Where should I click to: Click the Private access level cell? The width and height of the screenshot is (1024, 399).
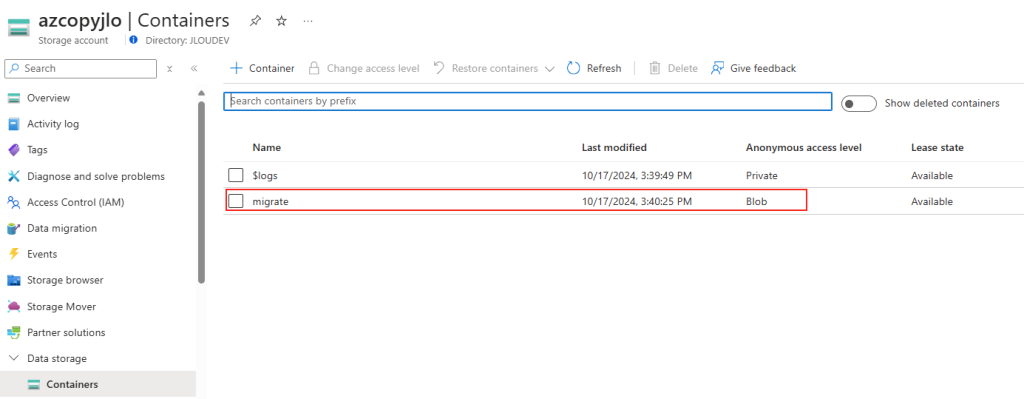(x=761, y=176)
